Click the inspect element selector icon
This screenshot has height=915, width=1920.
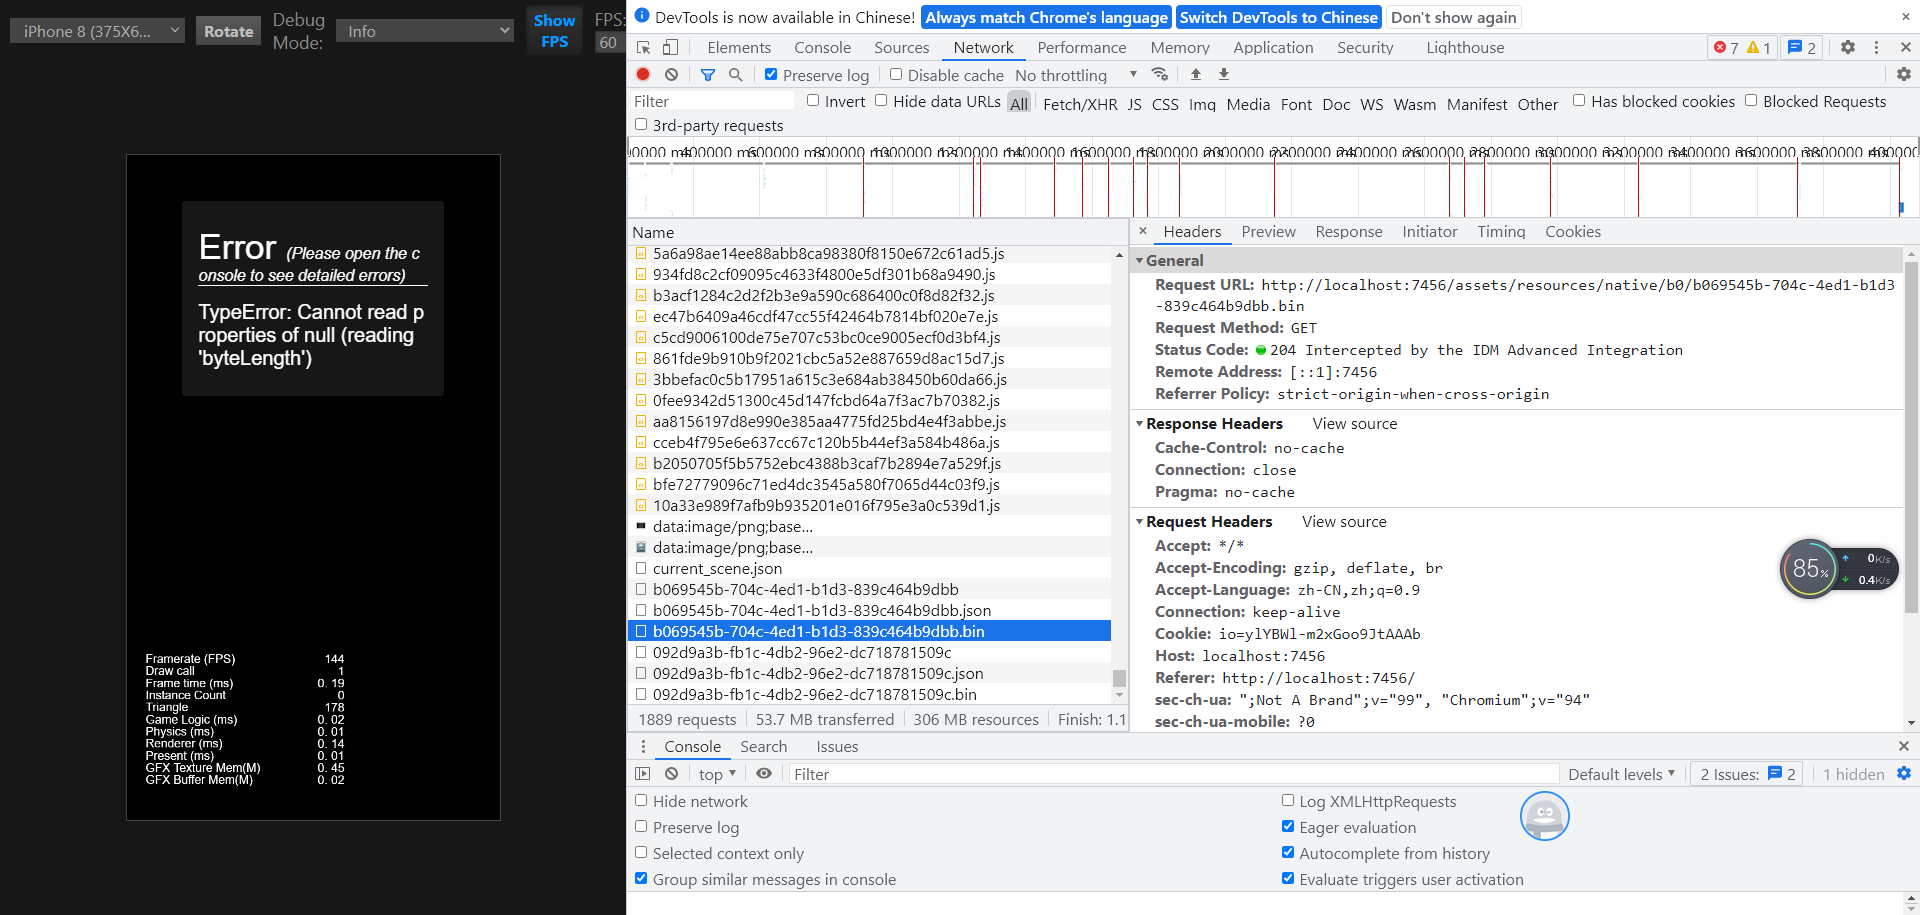643,47
